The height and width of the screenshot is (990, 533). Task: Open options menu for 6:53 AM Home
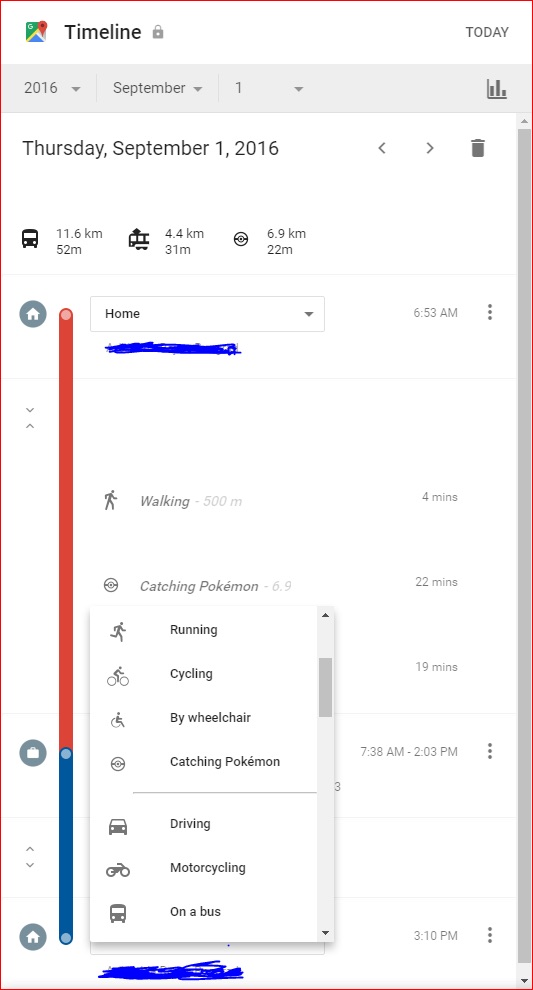coord(489,312)
